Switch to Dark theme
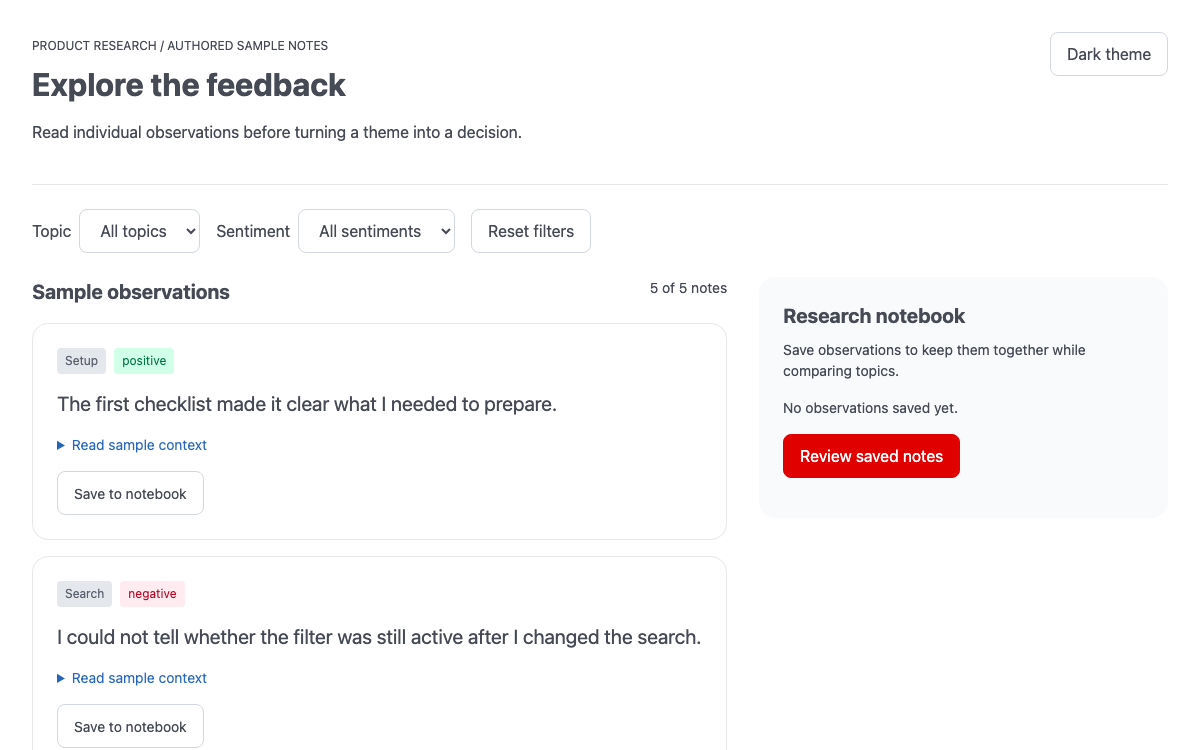Image resolution: width=1200 pixels, height=750 pixels. coord(1109,54)
